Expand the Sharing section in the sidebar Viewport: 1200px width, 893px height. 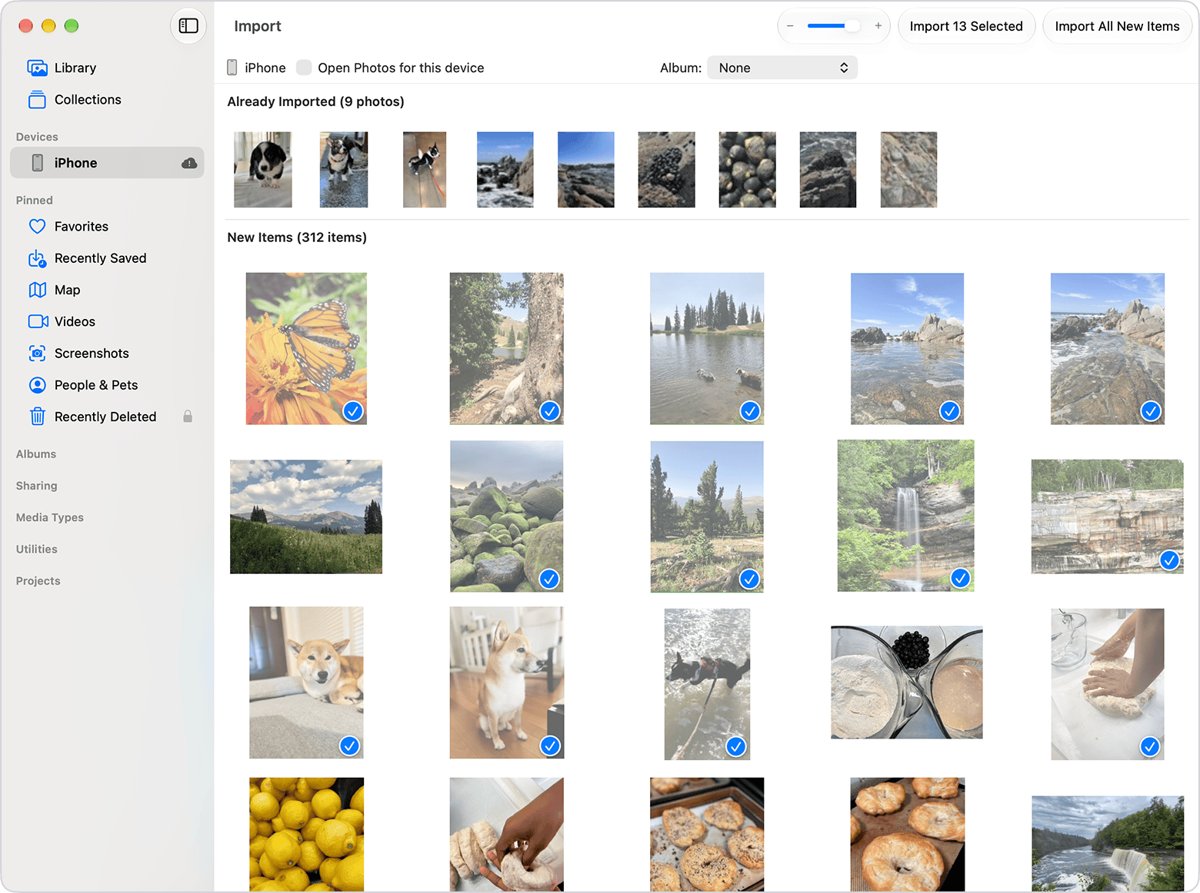36,486
